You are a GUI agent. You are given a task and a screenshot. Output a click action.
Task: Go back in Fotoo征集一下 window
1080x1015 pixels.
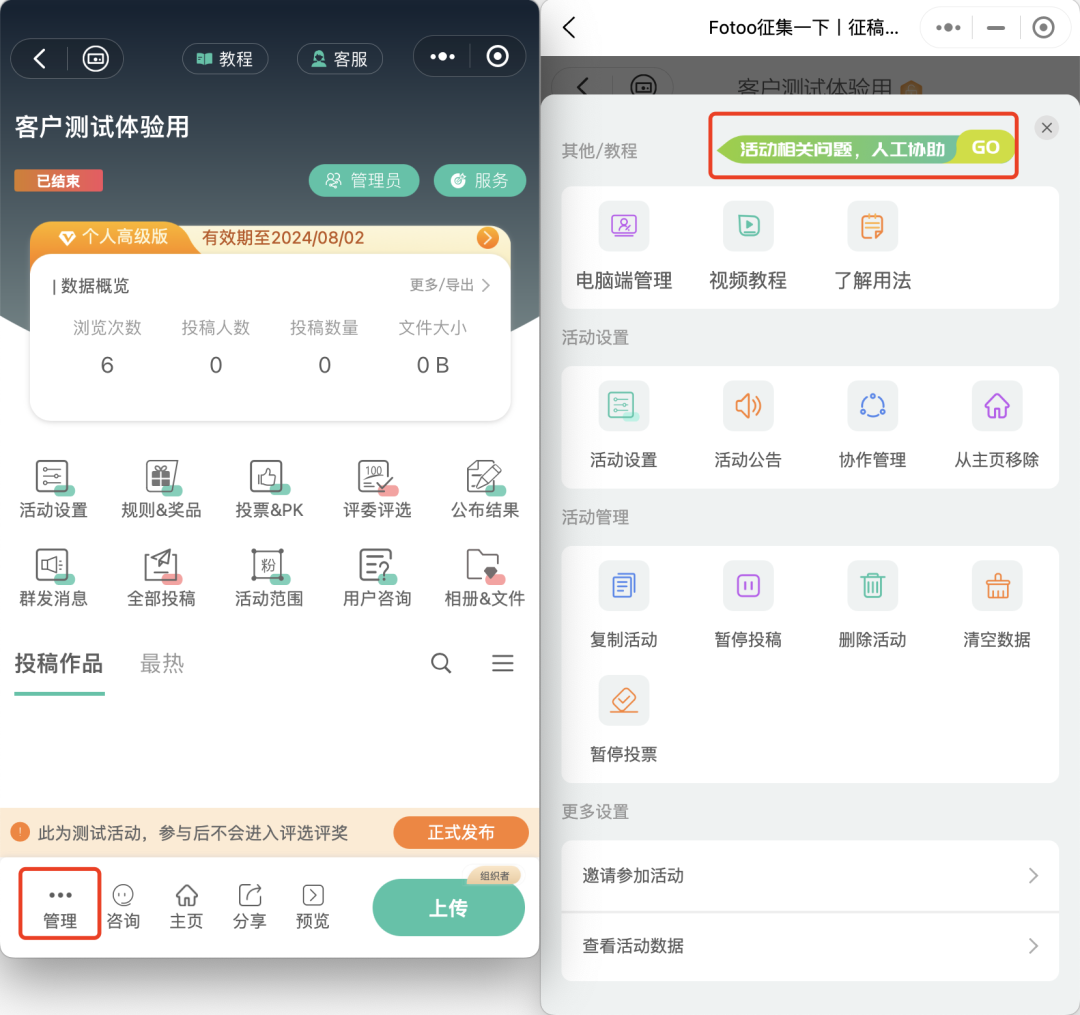pos(569,28)
